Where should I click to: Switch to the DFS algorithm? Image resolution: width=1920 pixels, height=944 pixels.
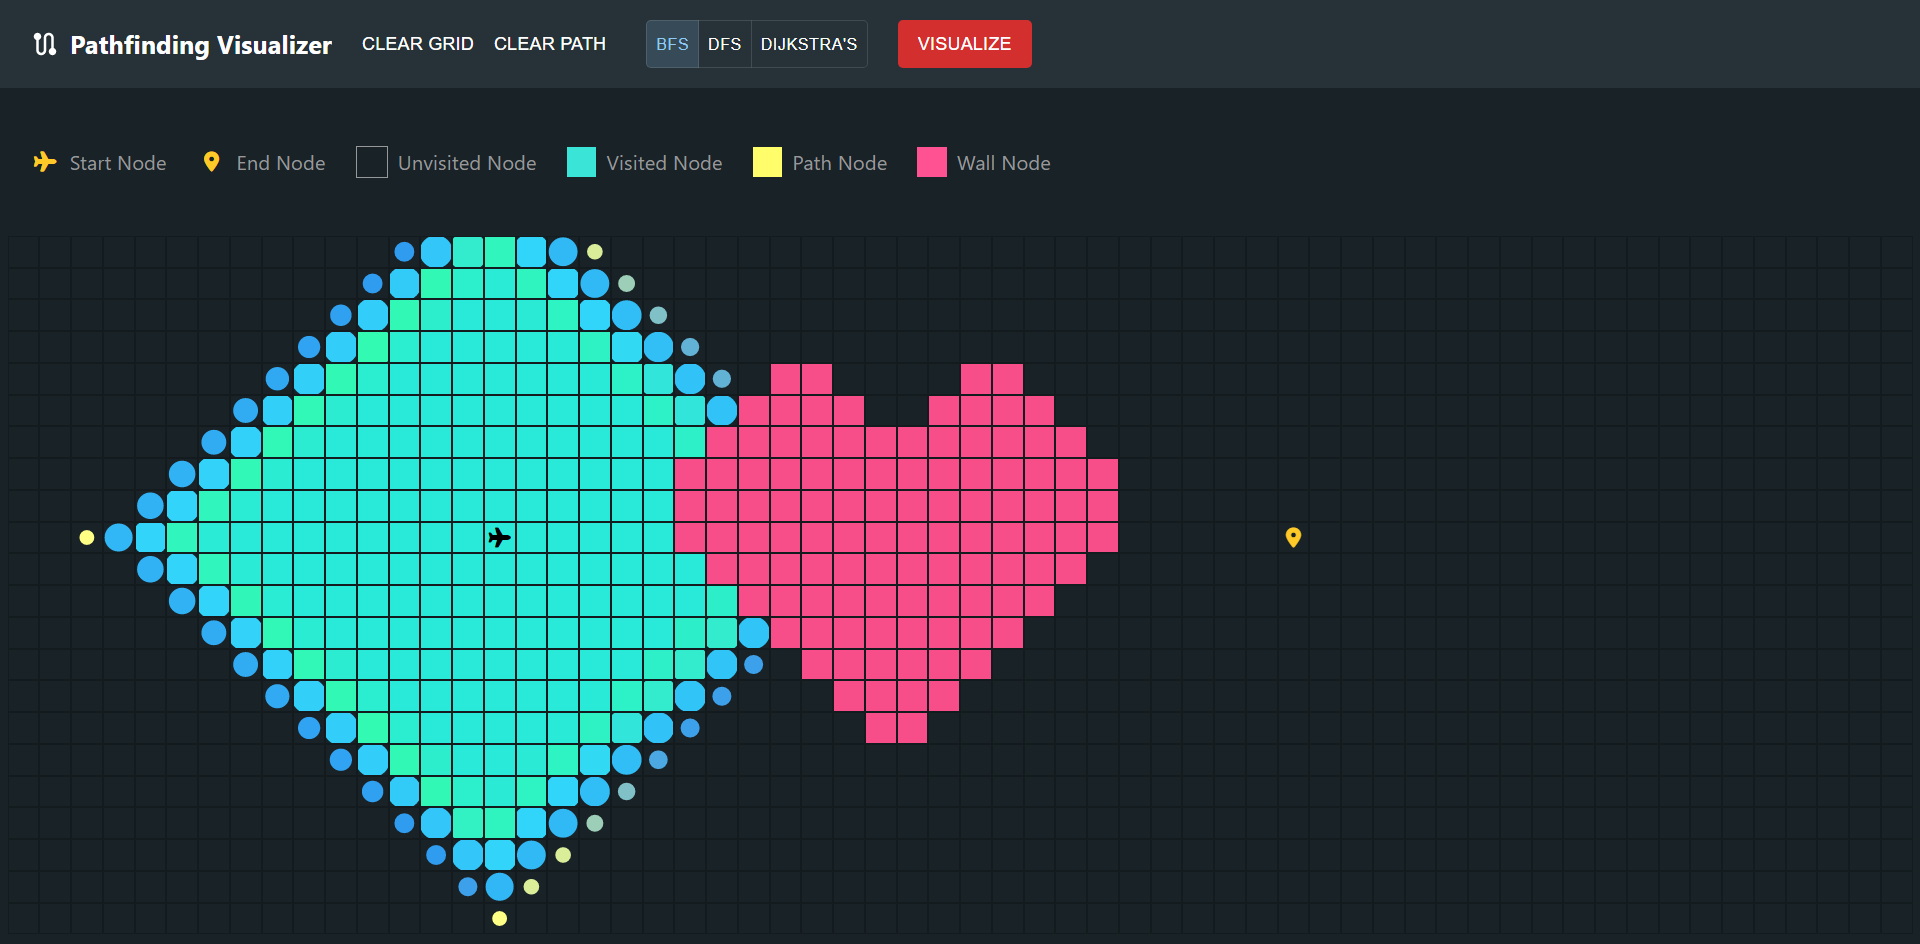pos(724,44)
